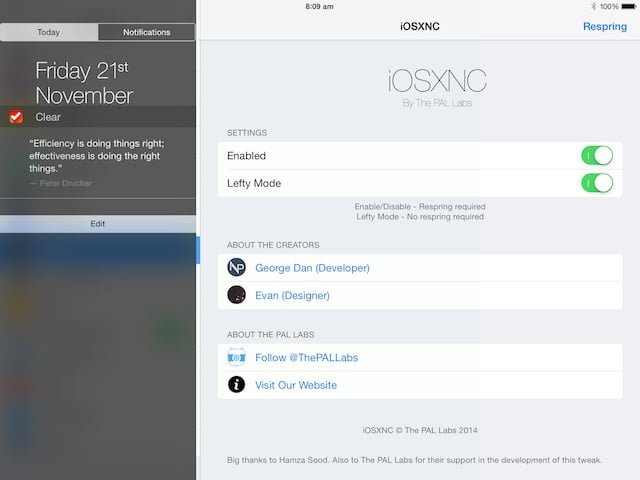Tap the iOSXNC © The PAL Labs 2014 footer
This screenshot has width=640, height=480.
point(420,430)
